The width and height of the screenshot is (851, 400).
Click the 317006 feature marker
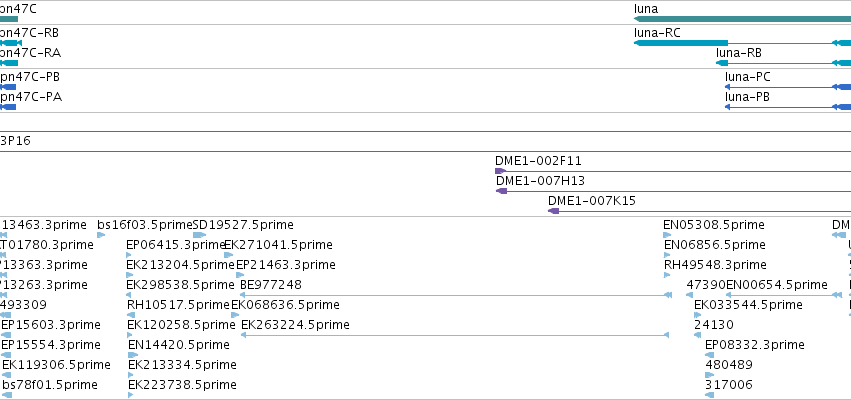(x=710, y=395)
